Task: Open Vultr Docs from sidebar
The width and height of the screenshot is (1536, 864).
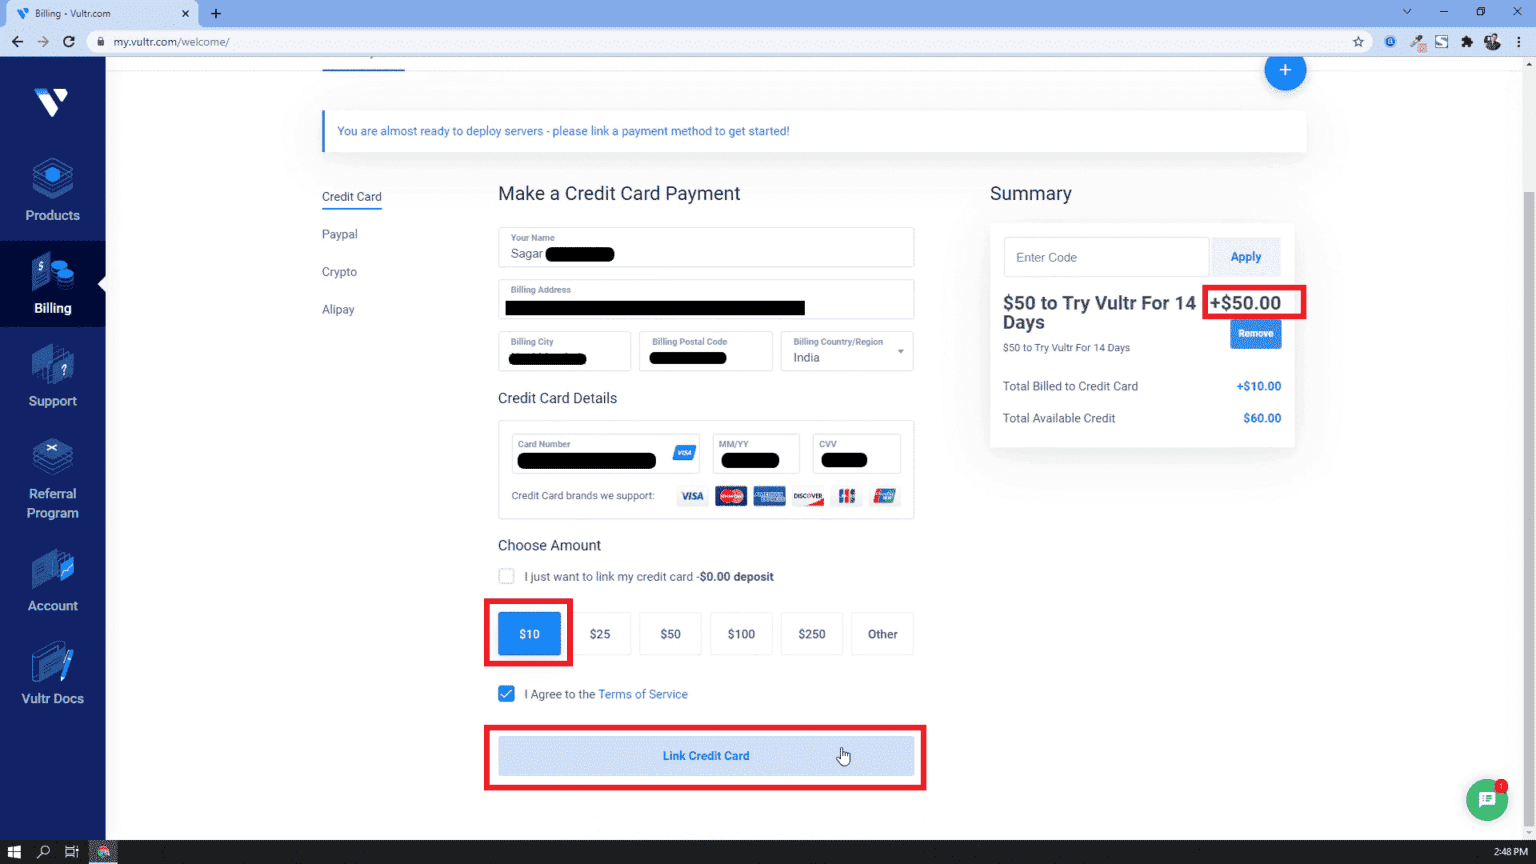Action: (x=52, y=673)
